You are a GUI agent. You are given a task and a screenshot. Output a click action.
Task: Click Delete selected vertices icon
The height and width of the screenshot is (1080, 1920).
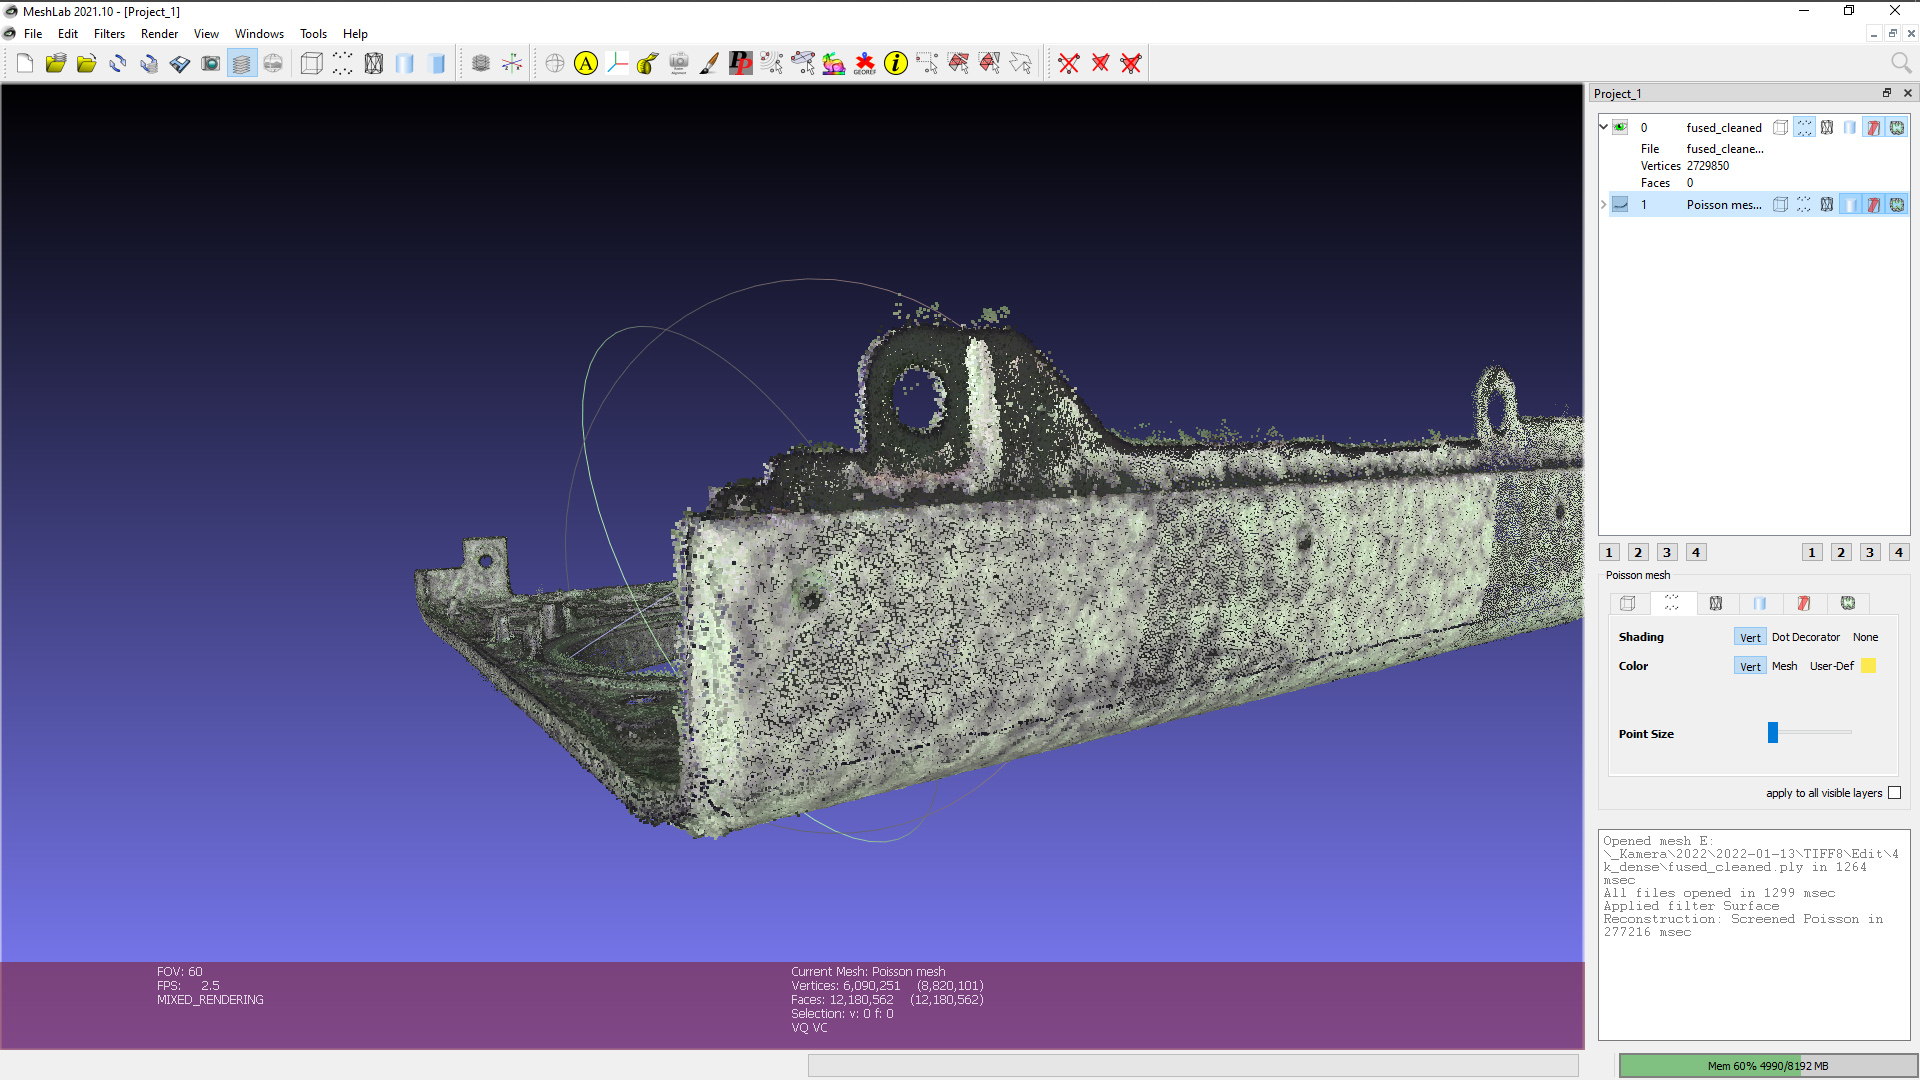point(1069,64)
